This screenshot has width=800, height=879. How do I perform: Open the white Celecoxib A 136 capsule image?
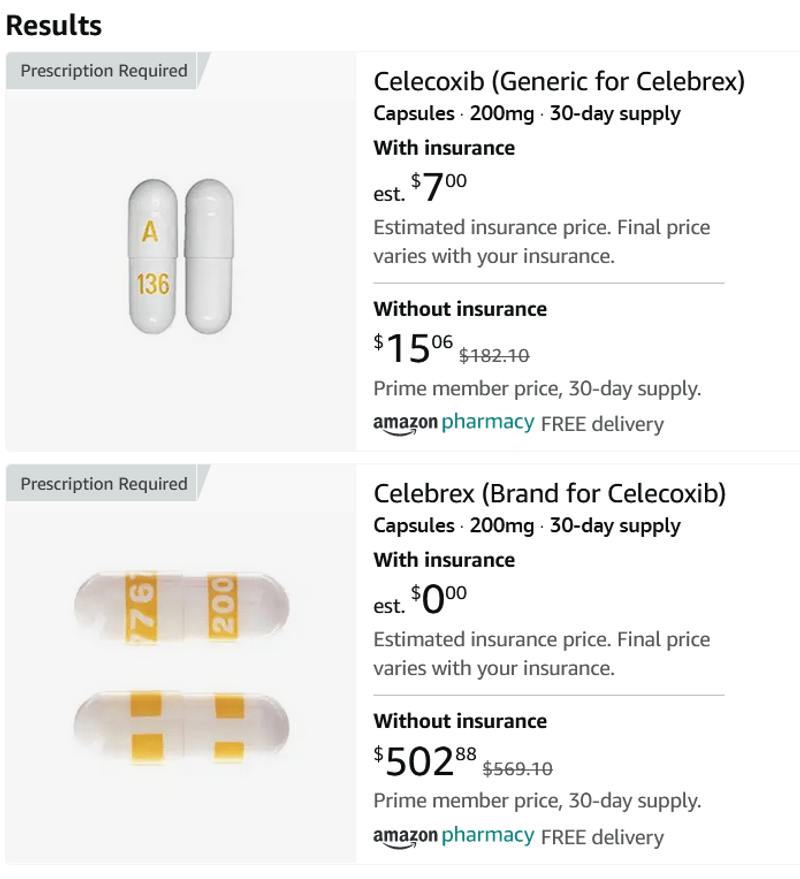click(180, 256)
